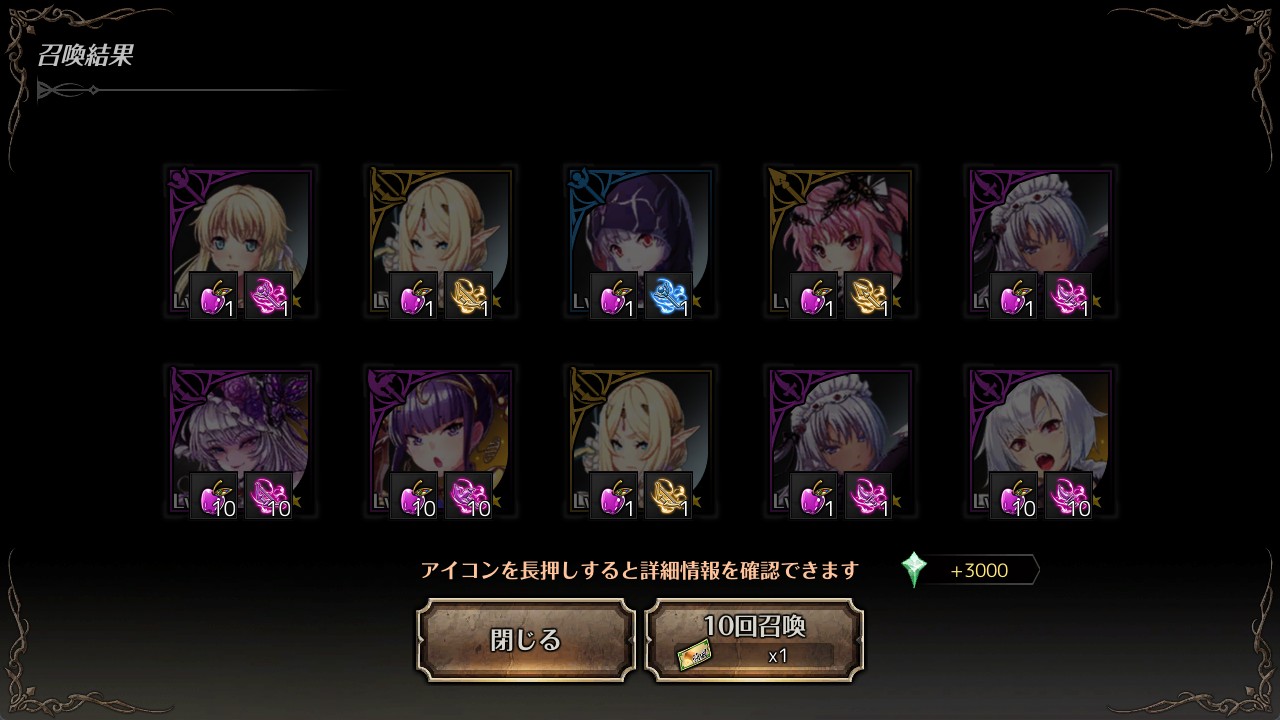Select the green crystal gem icon
The width and height of the screenshot is (1280, 720).
(x=914, y=570)
